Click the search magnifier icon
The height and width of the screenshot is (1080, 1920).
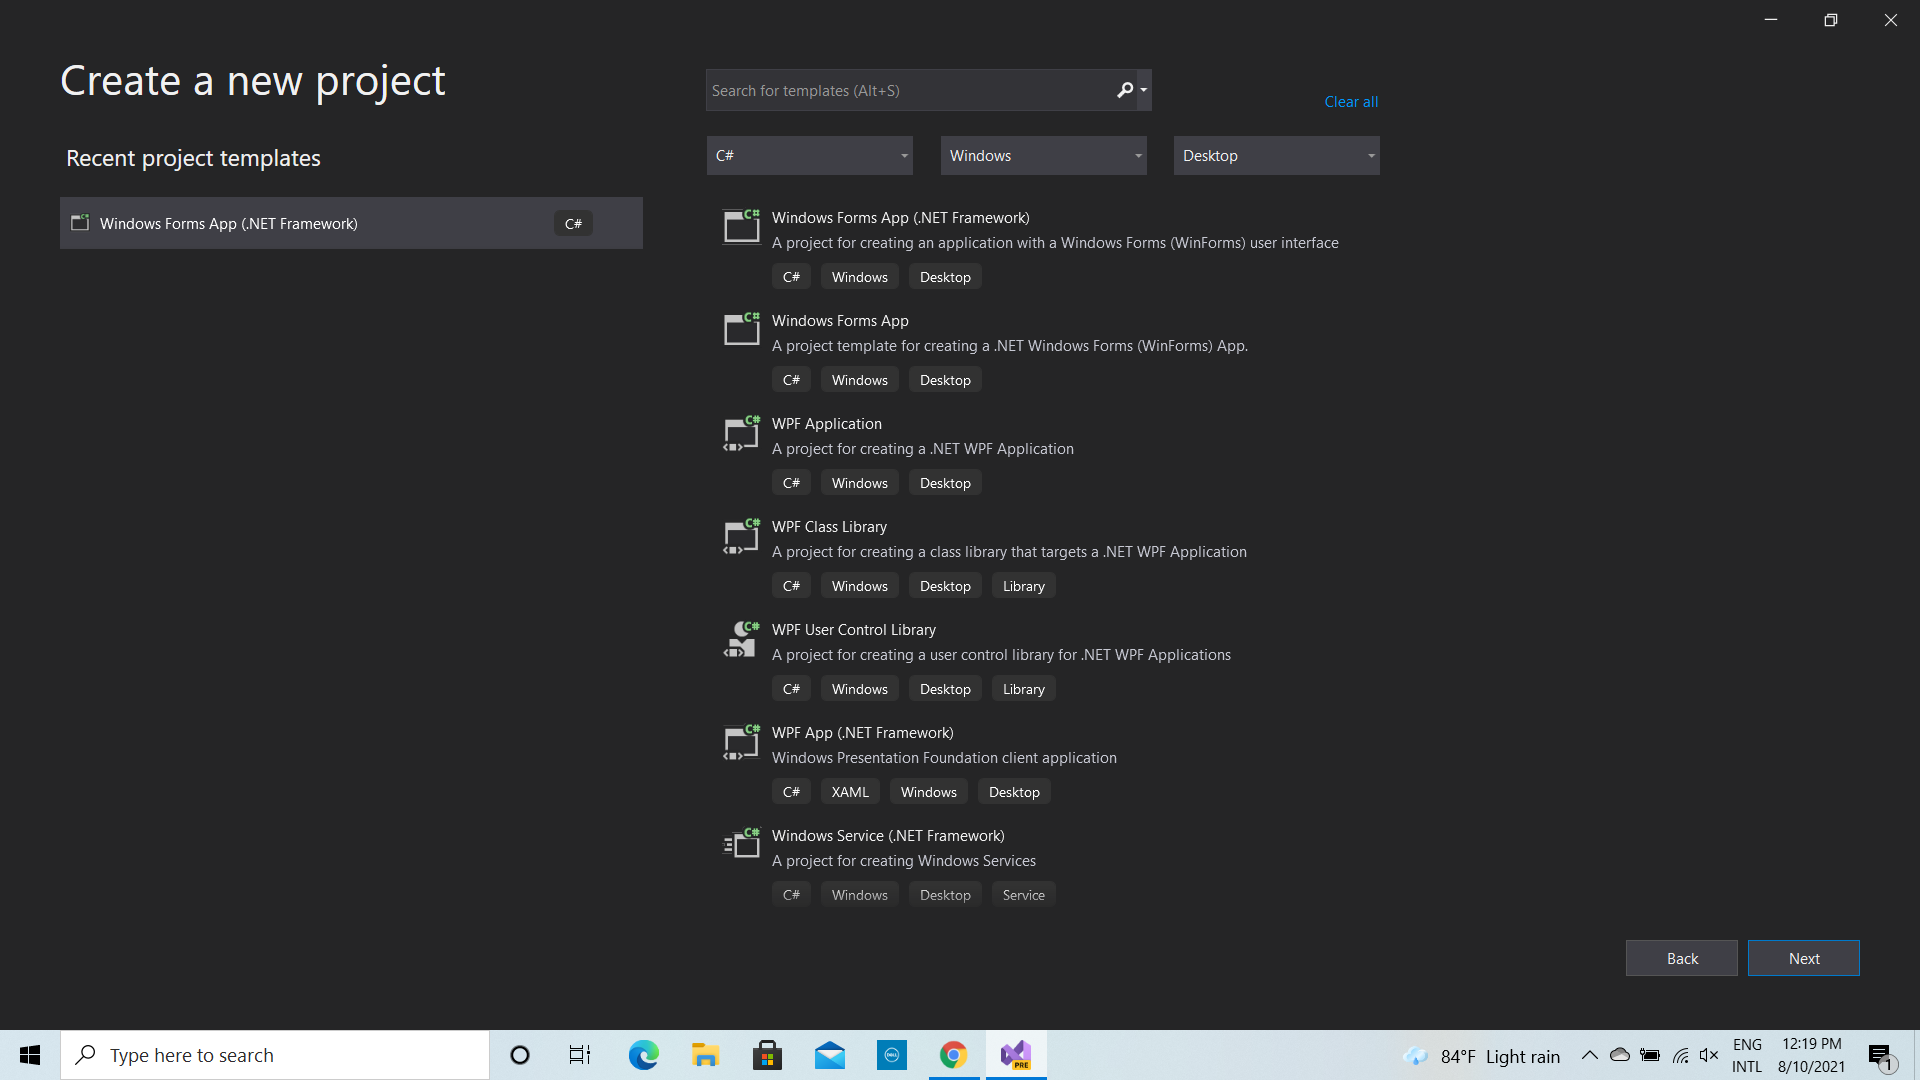click(1124, 90)
